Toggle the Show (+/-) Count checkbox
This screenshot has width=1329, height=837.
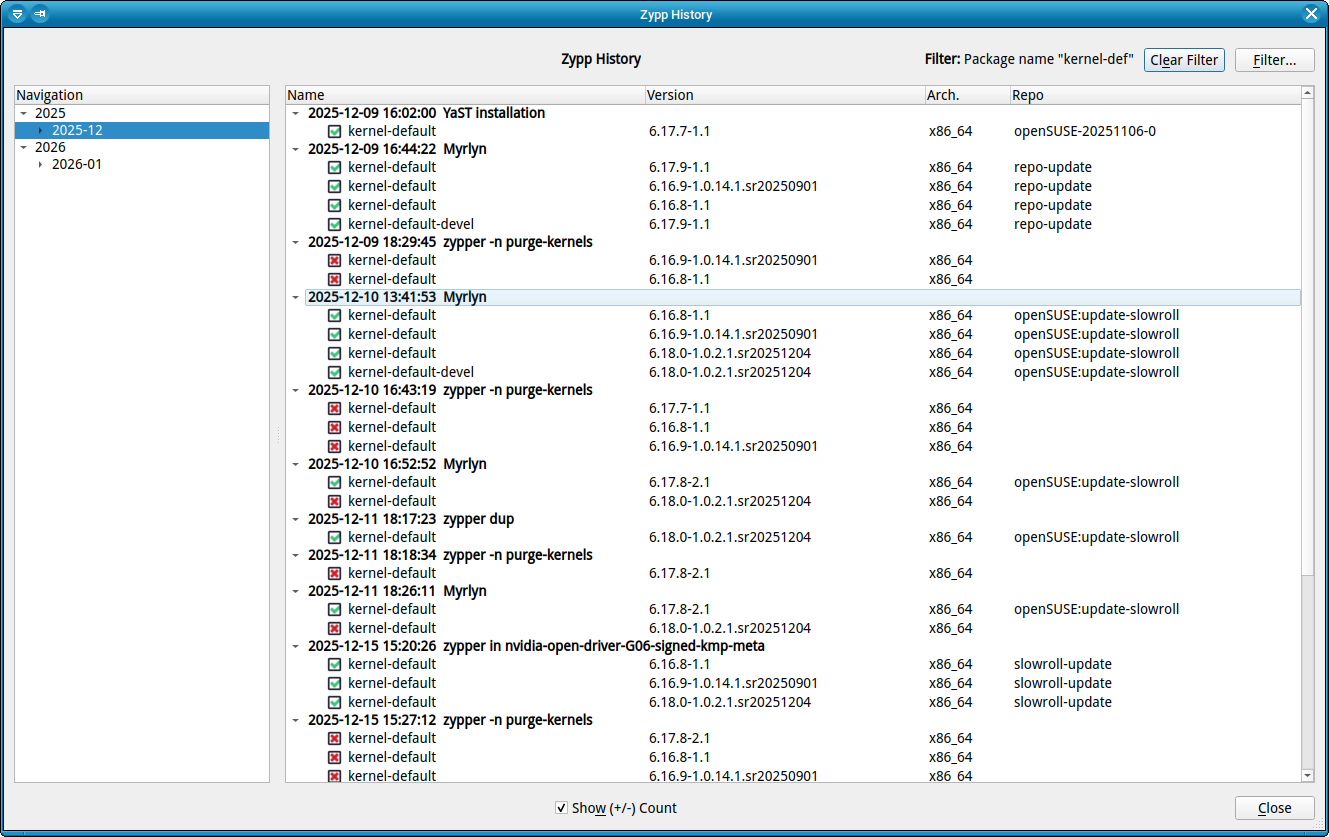point(562,807)
